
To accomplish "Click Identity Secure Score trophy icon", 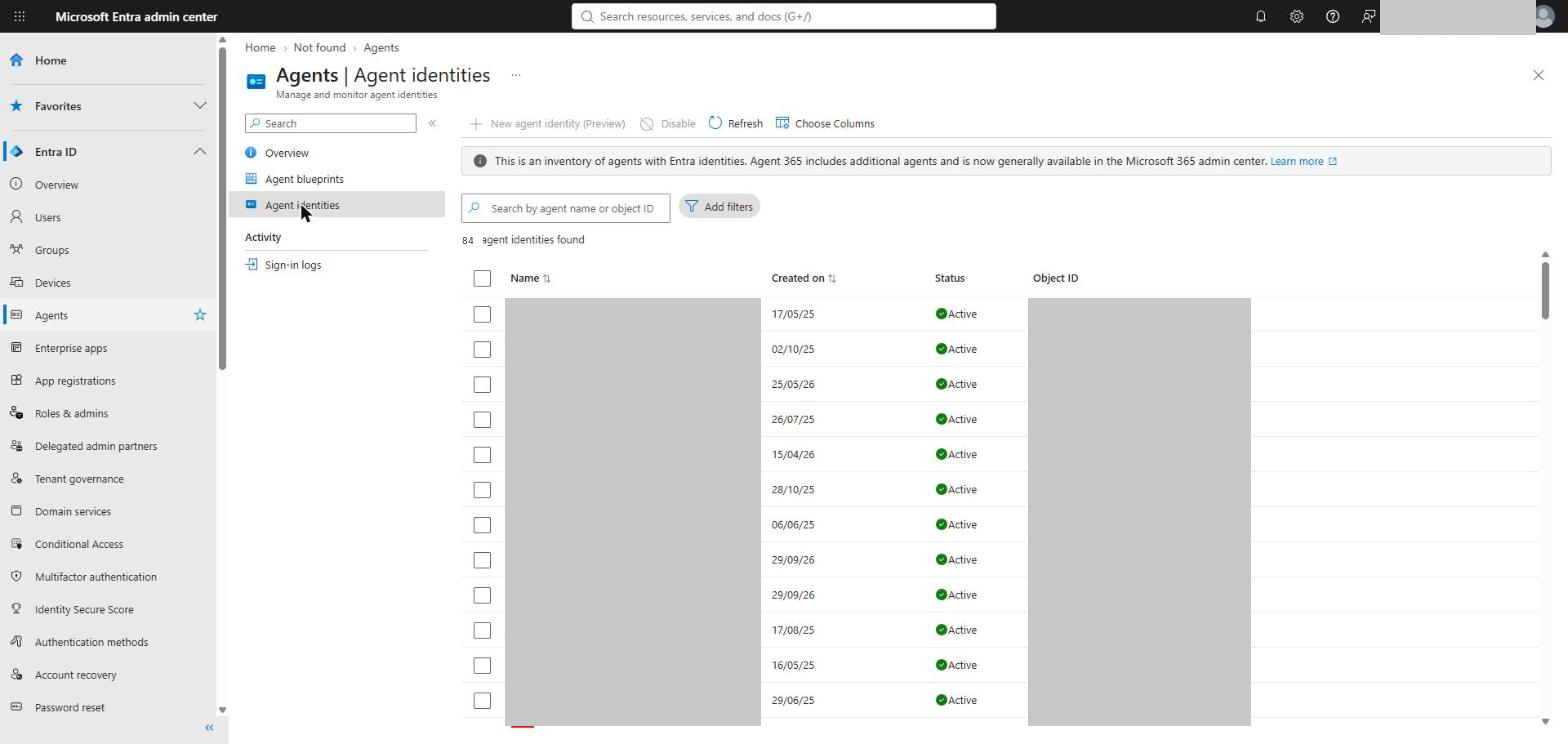I will 16,609.
